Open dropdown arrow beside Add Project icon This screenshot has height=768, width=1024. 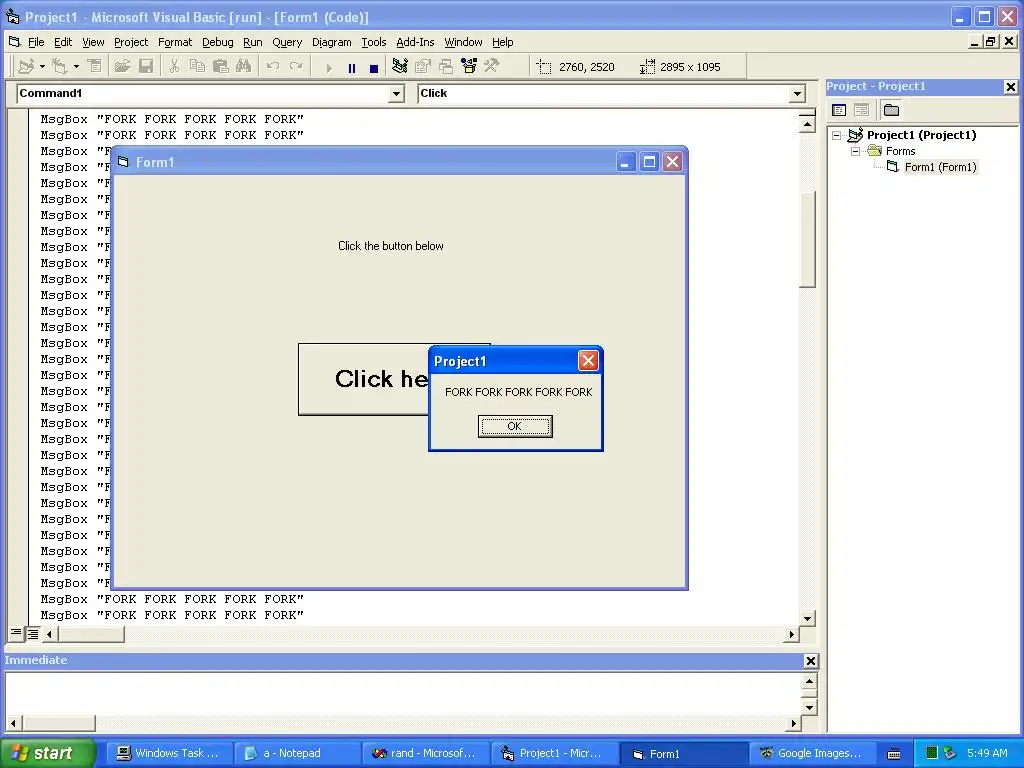coord(42,66)
